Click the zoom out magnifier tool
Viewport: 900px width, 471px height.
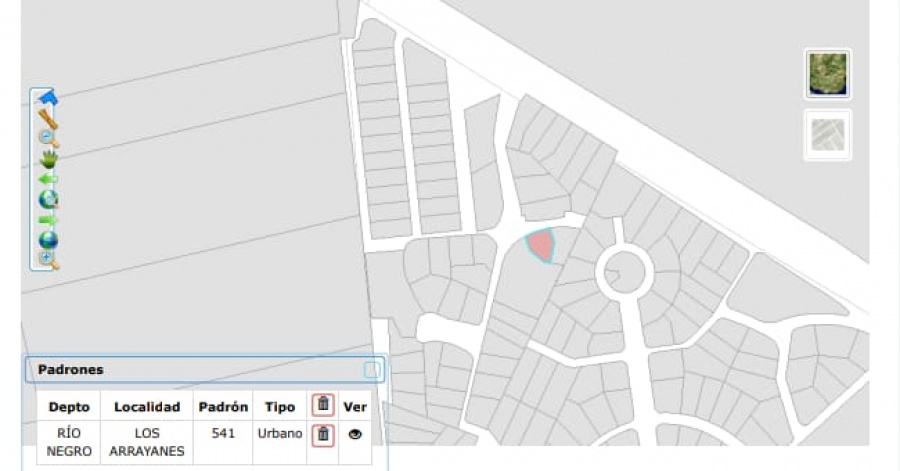49,138
